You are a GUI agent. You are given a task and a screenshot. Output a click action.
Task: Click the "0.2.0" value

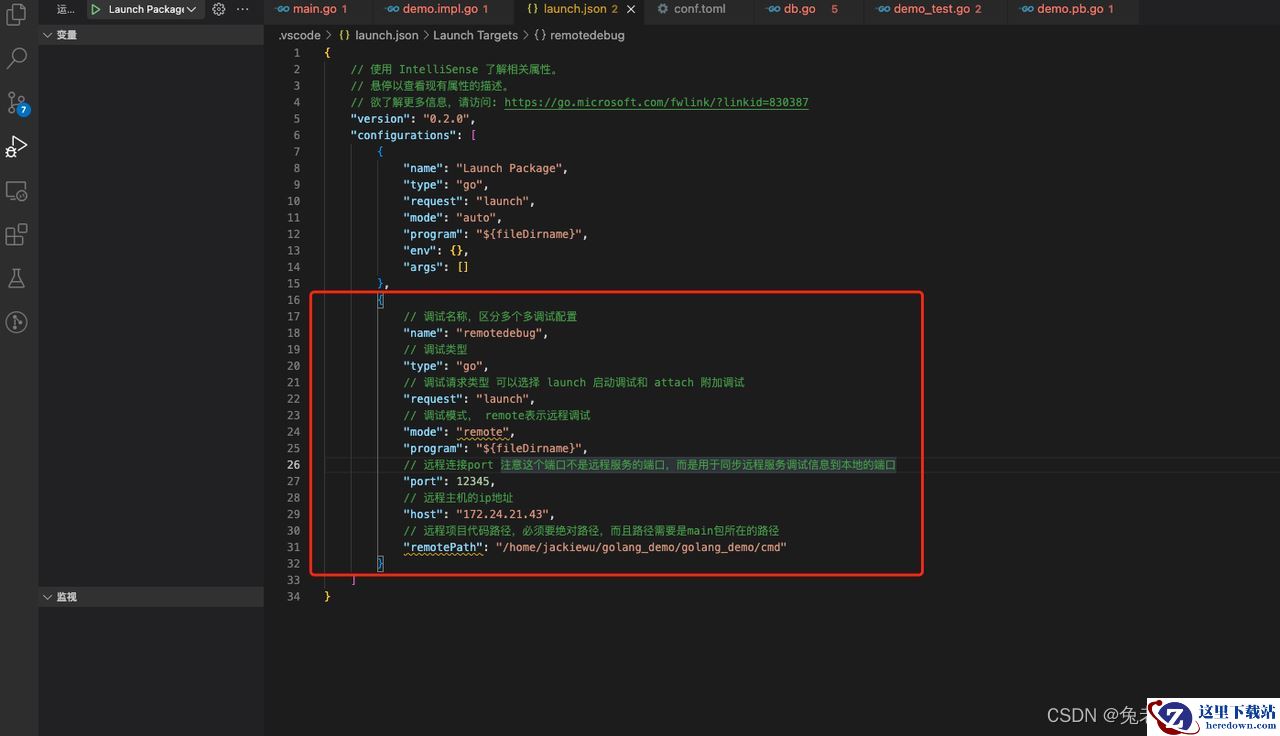click(446, 119)
